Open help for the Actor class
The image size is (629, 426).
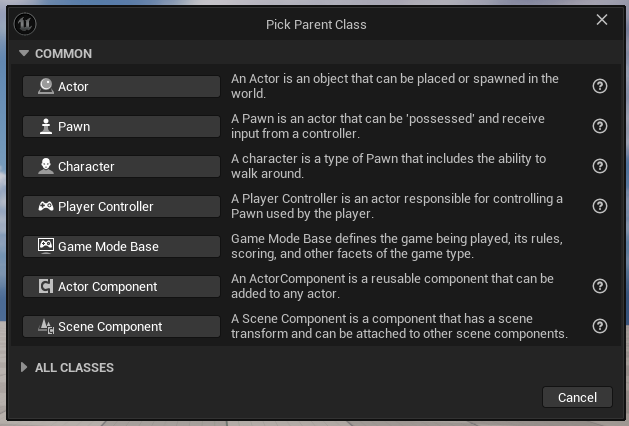coord(600,86)
